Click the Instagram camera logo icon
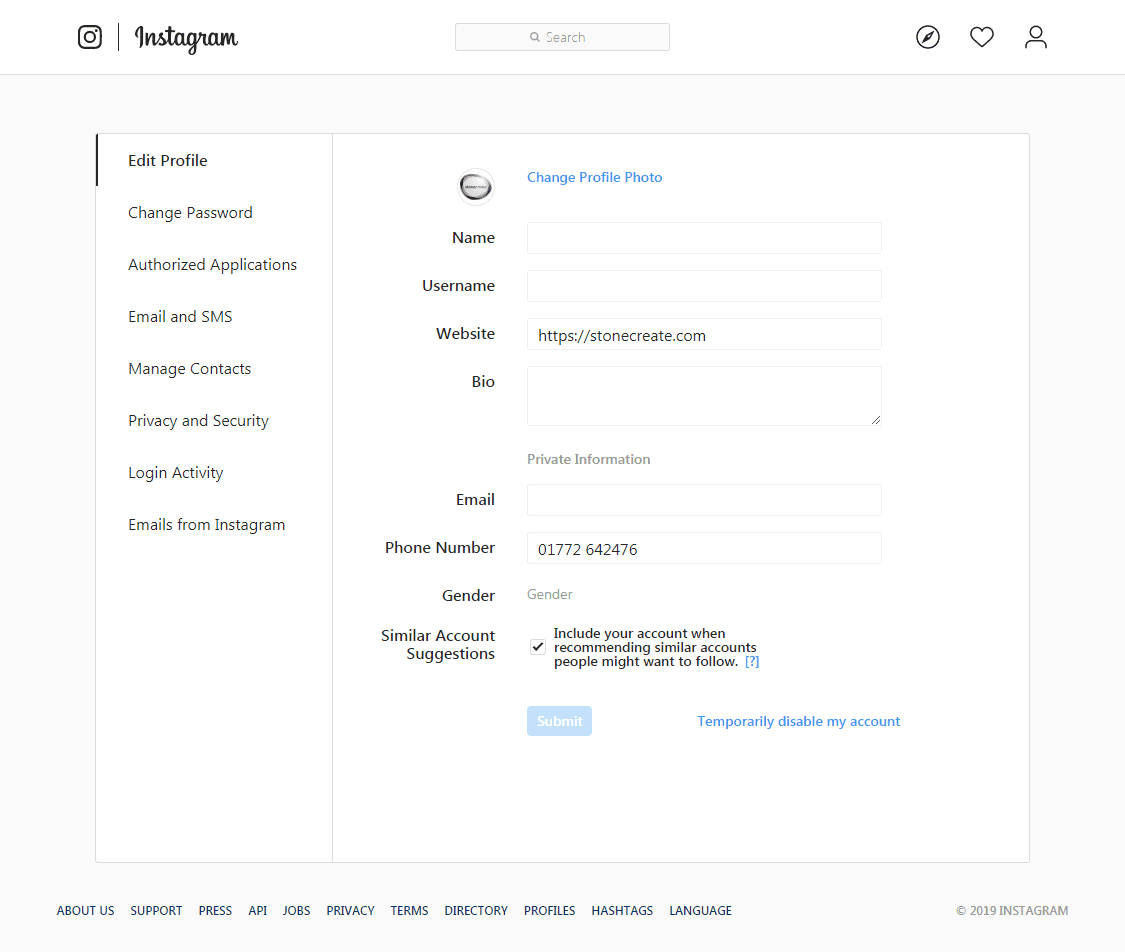 pyautogui.click(x=90, y=37)
